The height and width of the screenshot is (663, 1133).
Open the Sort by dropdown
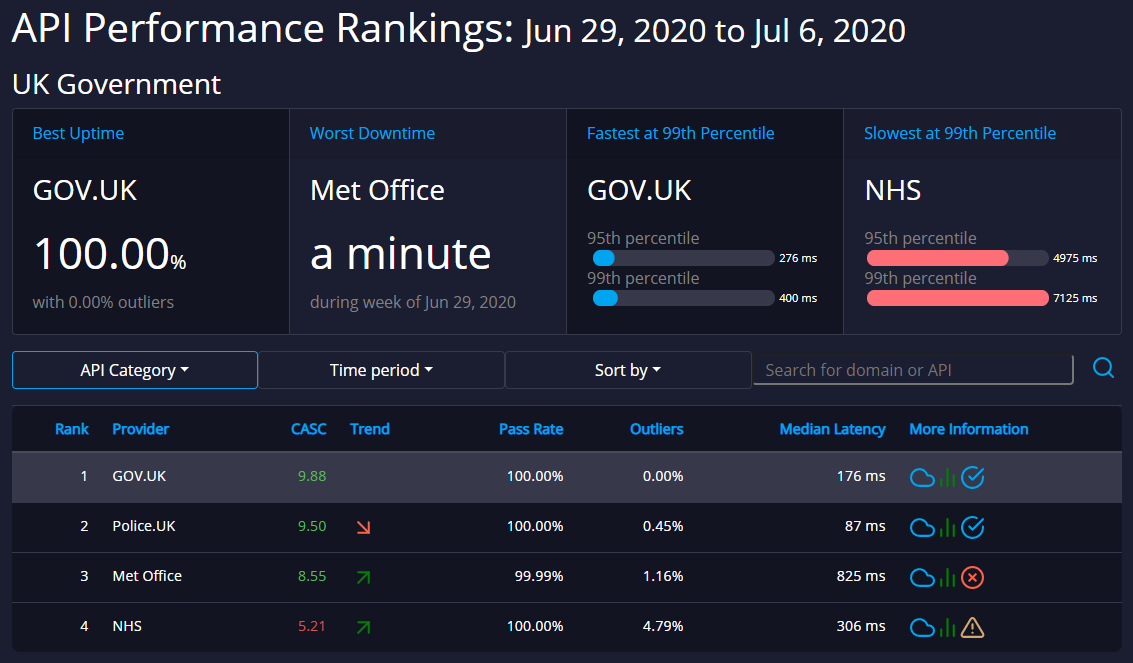(628, 370)
